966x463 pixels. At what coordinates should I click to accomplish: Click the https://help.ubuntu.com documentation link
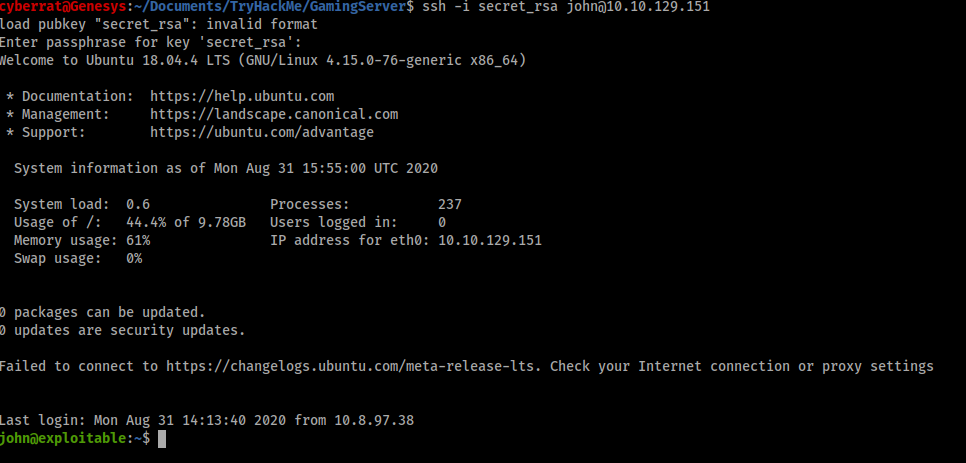click(x=242, y=97)
